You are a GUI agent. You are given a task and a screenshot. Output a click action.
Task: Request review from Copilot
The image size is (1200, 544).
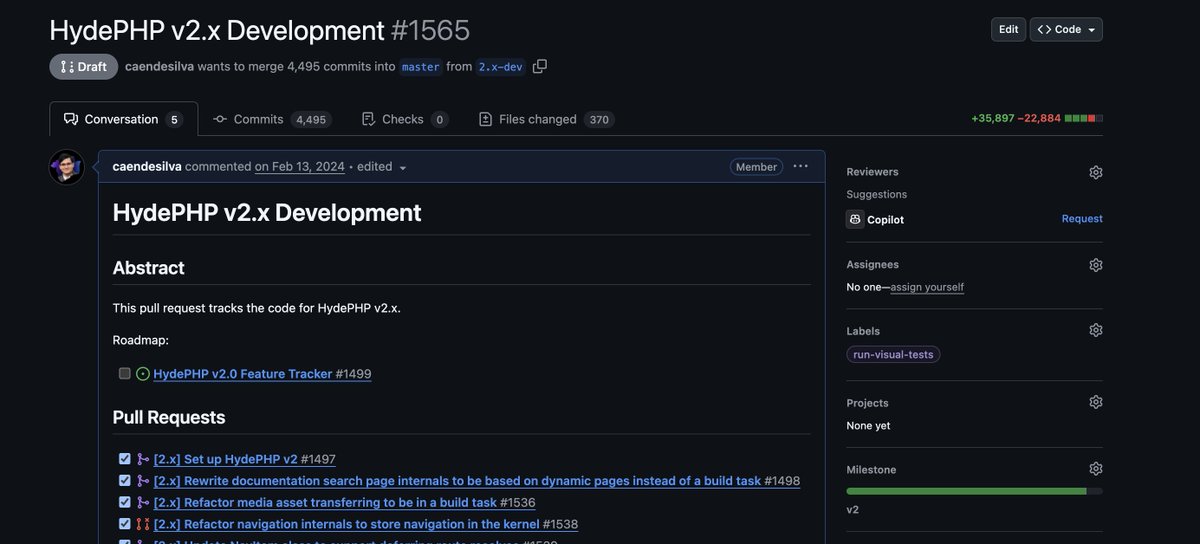click(1082, 219)
